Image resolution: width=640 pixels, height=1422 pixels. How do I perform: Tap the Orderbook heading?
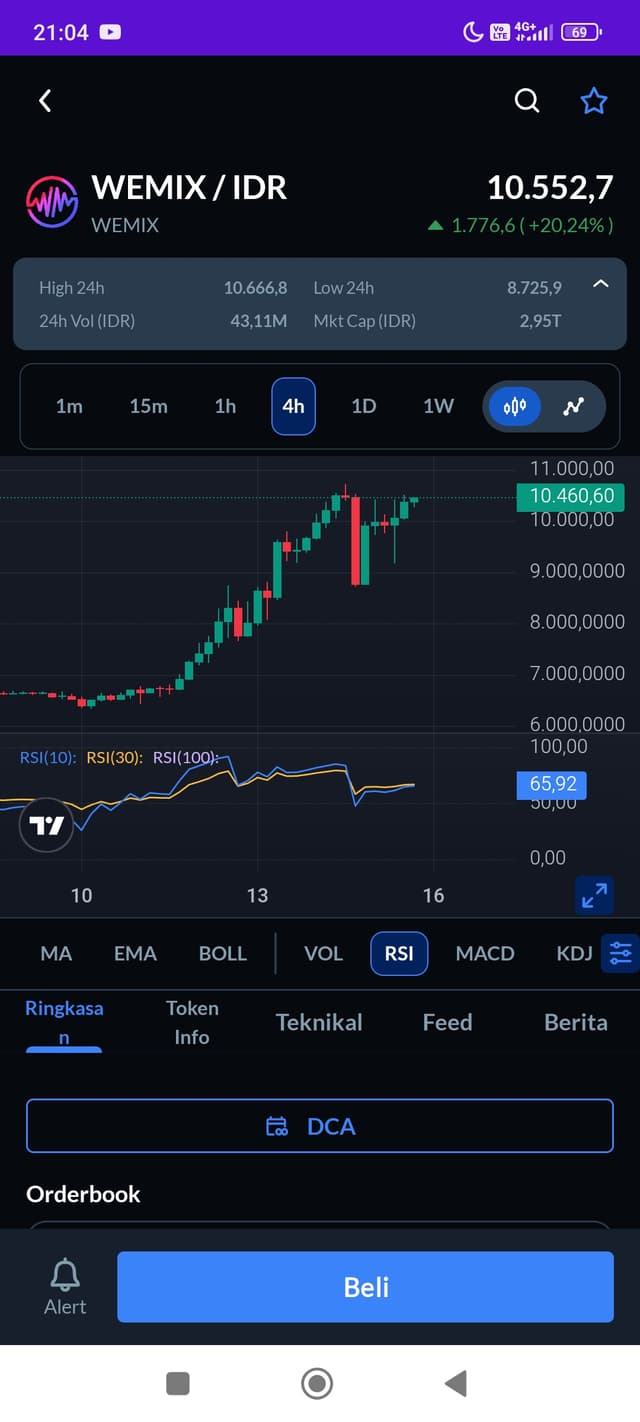point(83,1194)
